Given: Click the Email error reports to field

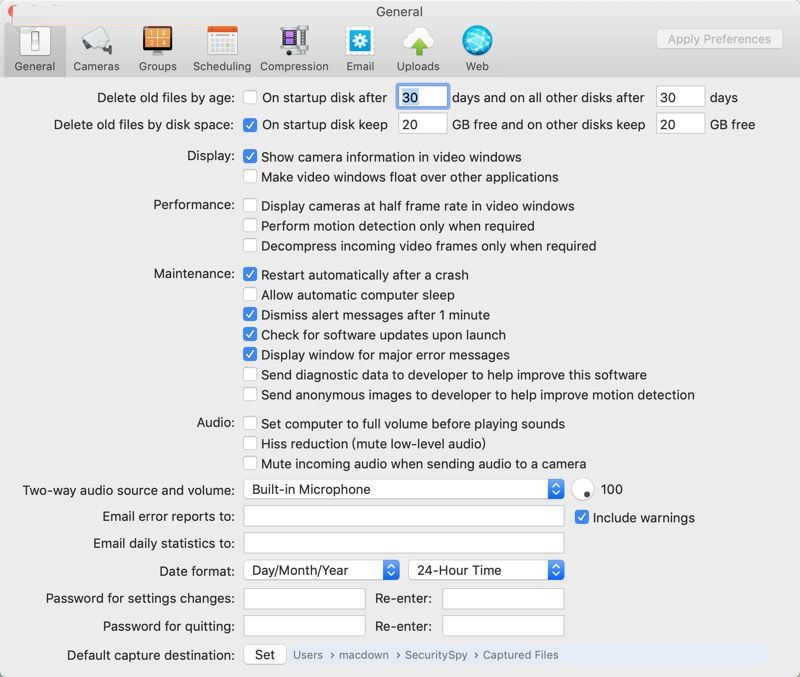Looking at the screenshot, I should 404,516.
